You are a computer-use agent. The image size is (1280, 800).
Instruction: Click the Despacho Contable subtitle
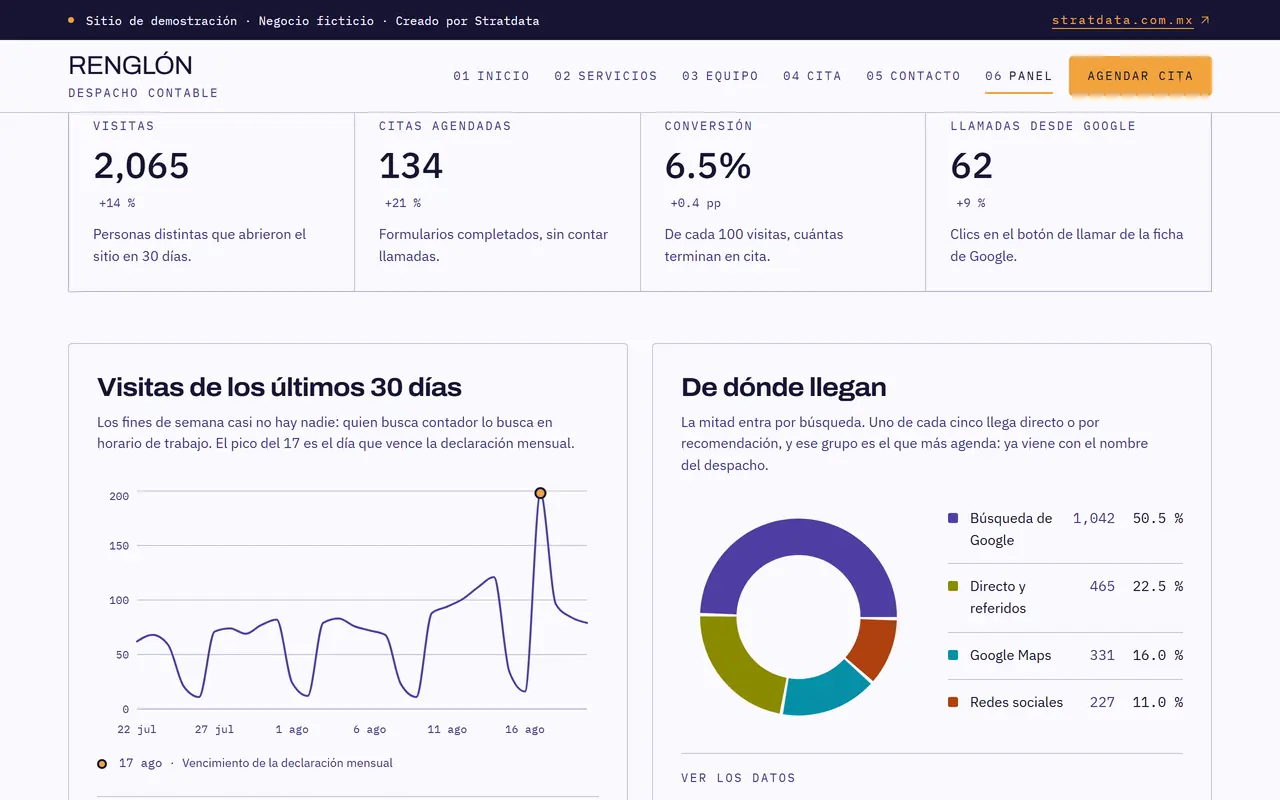point(143,93)
